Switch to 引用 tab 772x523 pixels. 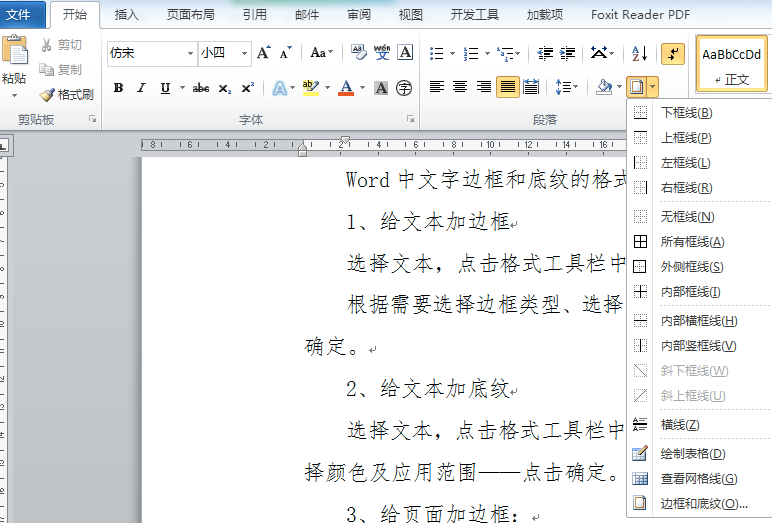[255, 15]
